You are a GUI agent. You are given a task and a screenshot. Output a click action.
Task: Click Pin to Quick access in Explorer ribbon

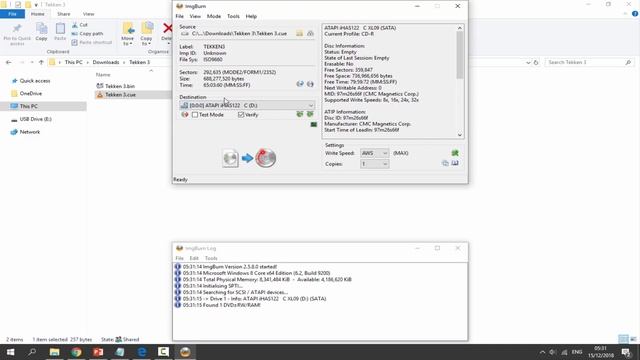coord(17,34)
